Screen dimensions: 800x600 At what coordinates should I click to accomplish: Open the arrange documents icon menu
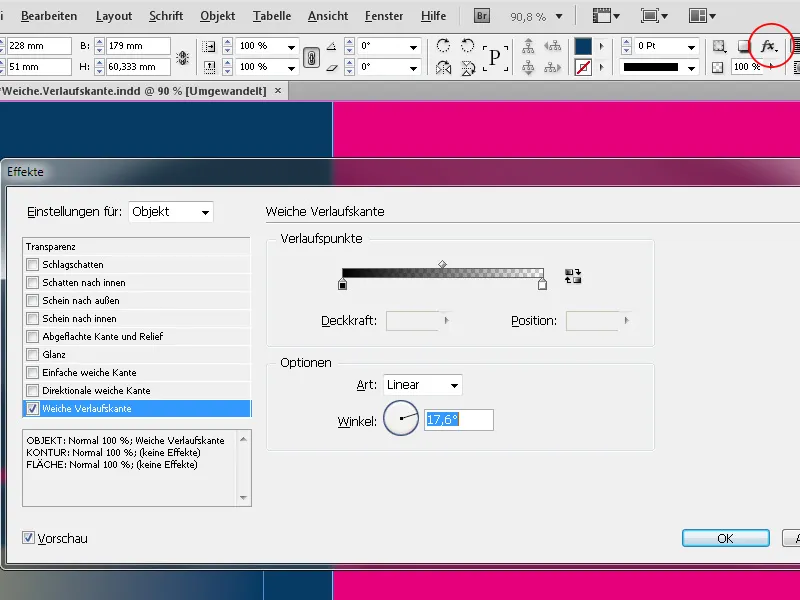pyautogui.click(x=702, y=16)
